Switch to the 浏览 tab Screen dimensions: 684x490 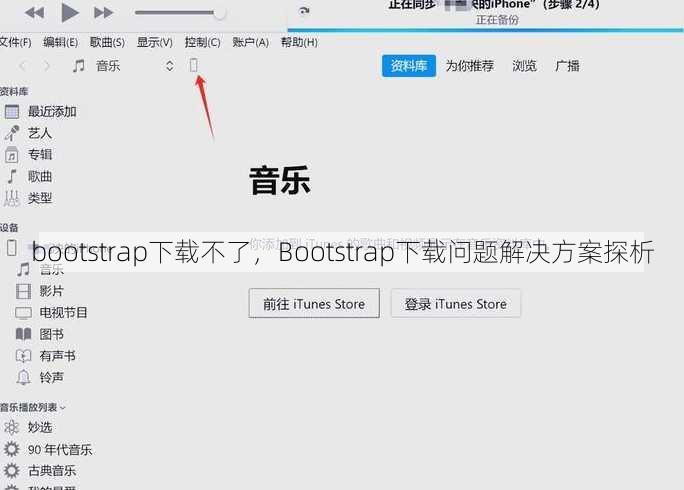[524, 66]
